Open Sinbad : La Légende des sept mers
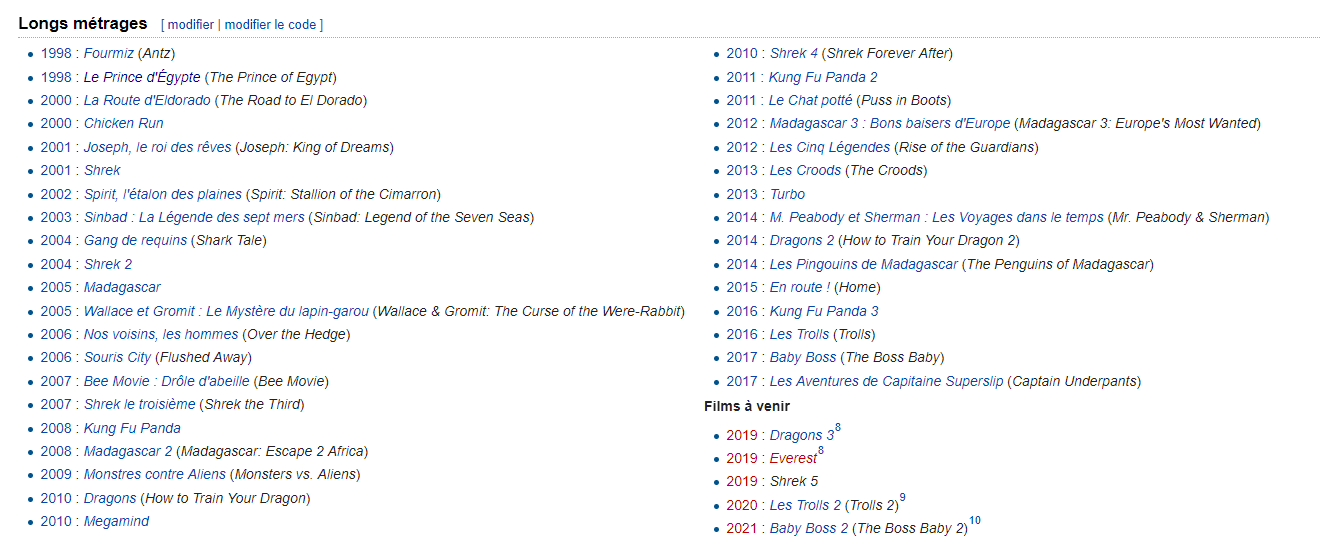The image size is (1320, 550). (194, 217)
